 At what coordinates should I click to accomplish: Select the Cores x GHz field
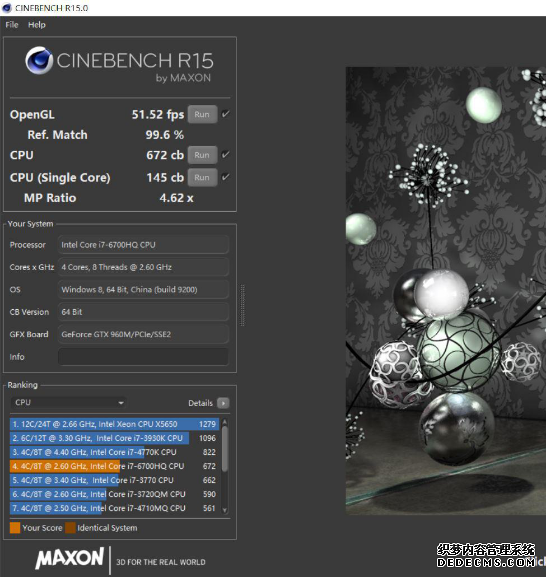point(143,267)
